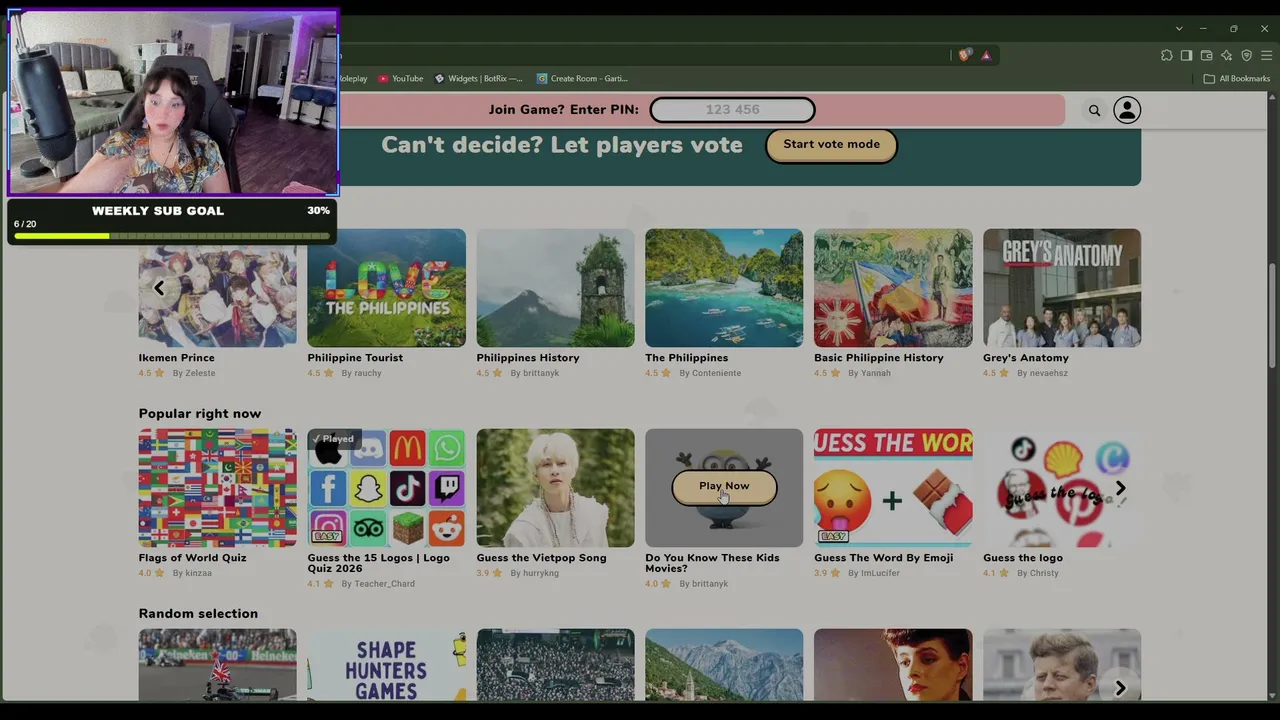This screenshot has width=1280, height=720.
Task: Go to previous quizzes with the left carousel arrow
Action: tap(158, 288)
